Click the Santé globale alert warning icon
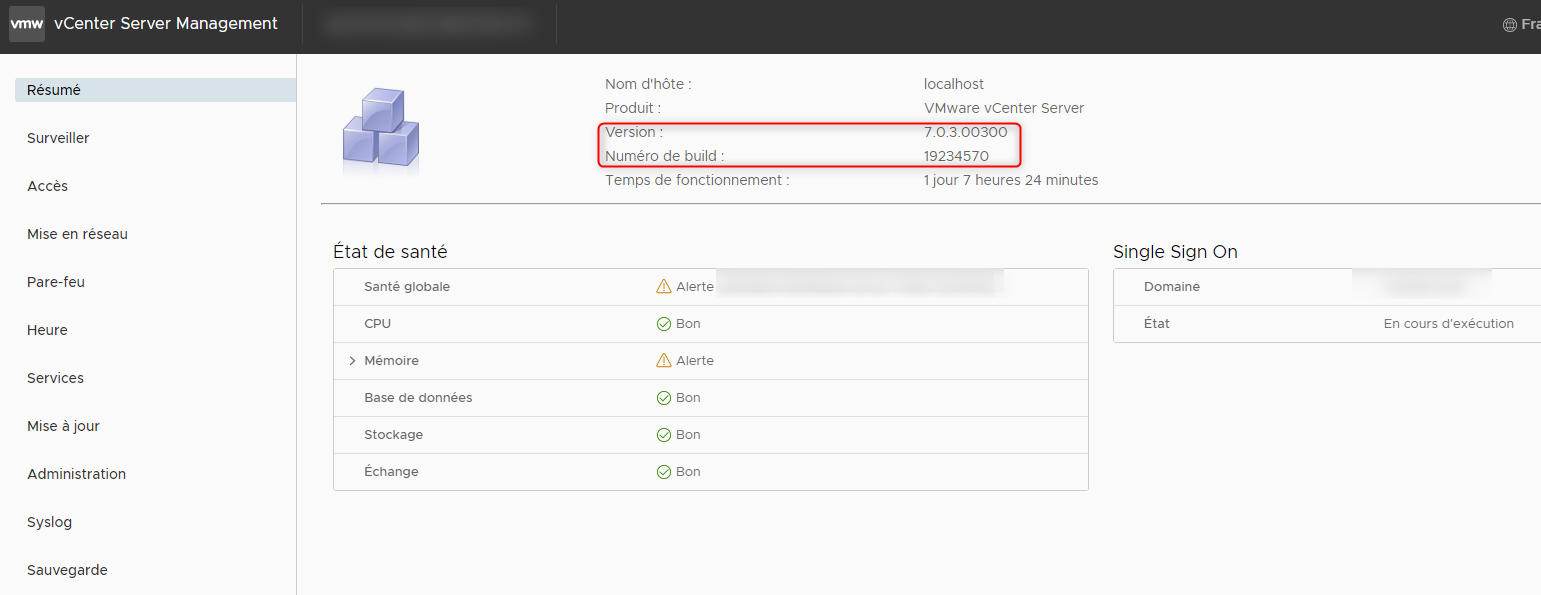The height and width of the screenshot is (595, 1541). tap(664, 286)
